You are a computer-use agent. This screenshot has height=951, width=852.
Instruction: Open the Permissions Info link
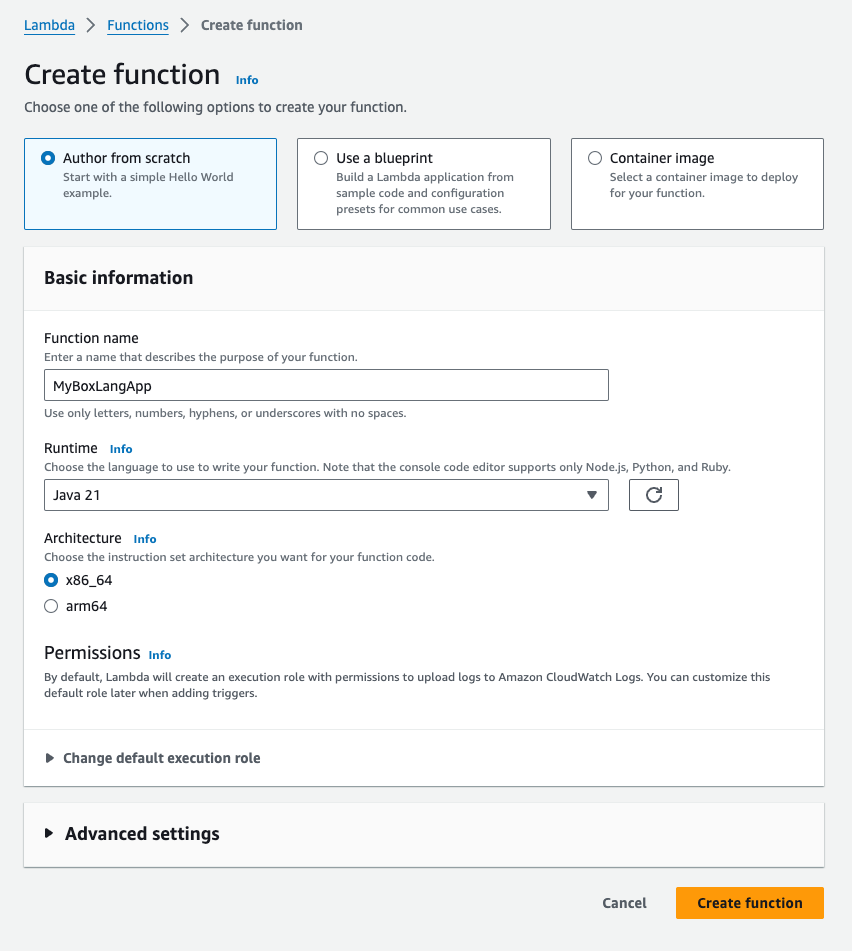(160, 655)
